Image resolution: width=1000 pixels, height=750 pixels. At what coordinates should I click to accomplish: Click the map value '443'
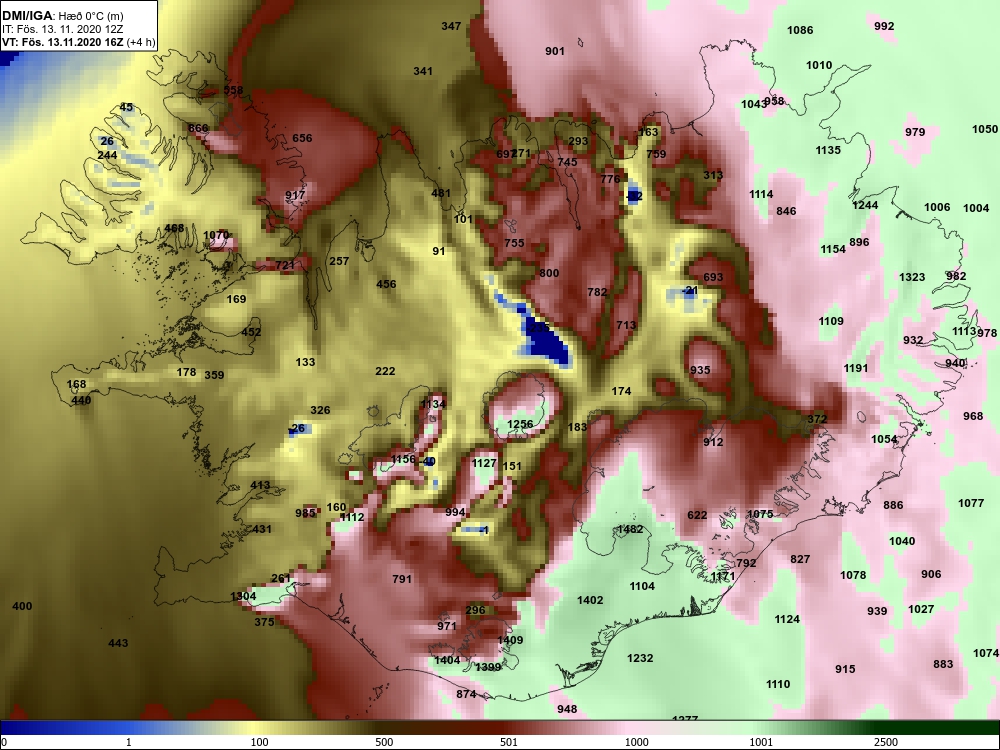118,643
